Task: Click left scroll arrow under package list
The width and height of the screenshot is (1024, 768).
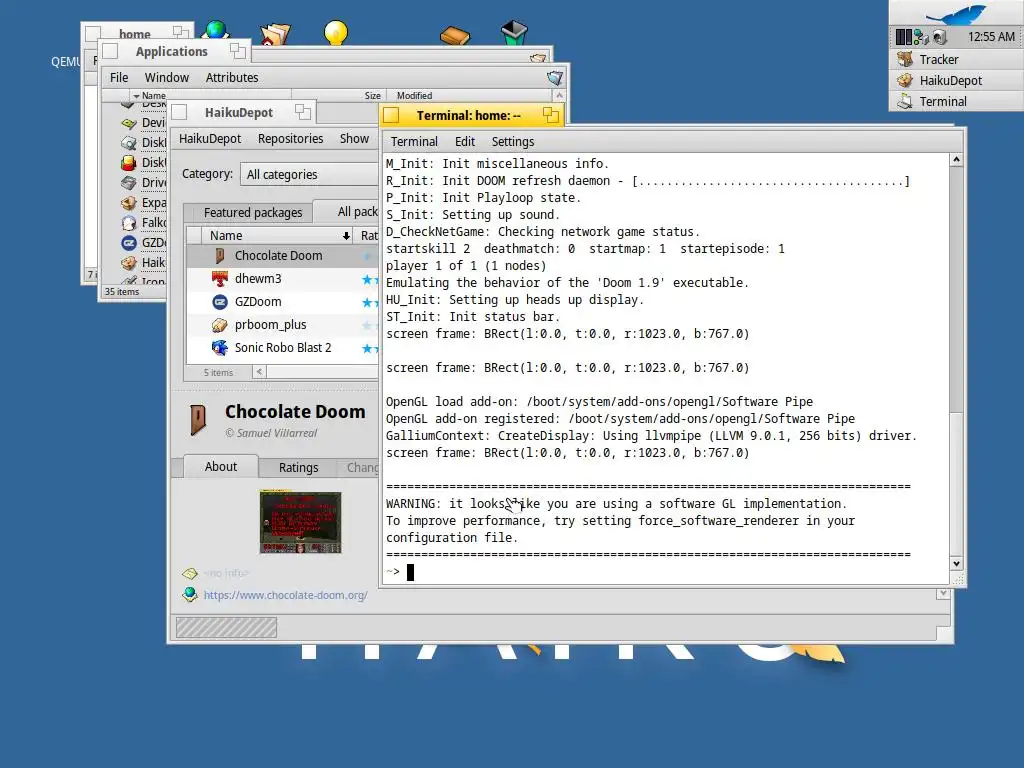Action: (259, 372)
